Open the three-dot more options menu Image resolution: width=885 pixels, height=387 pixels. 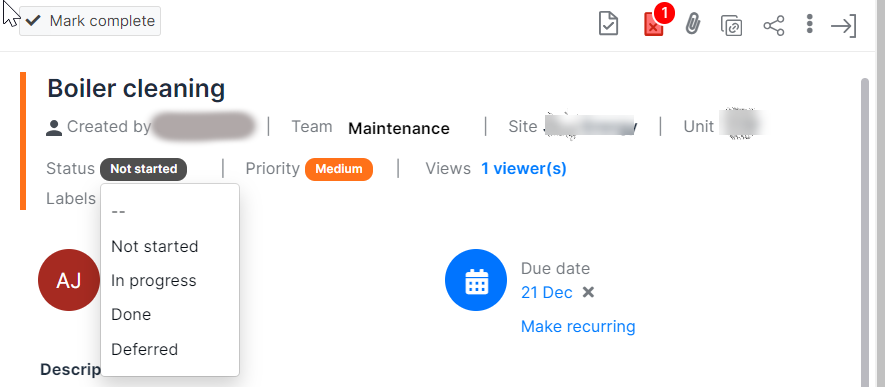(x=810, y=24)
